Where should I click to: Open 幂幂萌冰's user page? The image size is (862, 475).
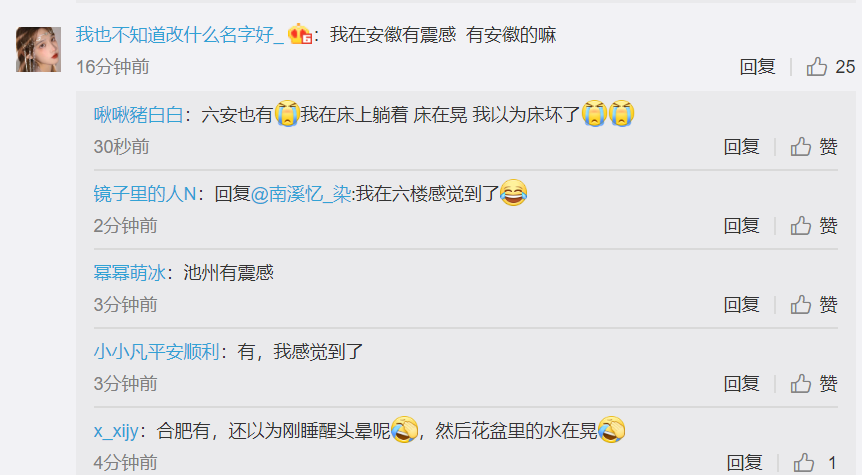130,273
